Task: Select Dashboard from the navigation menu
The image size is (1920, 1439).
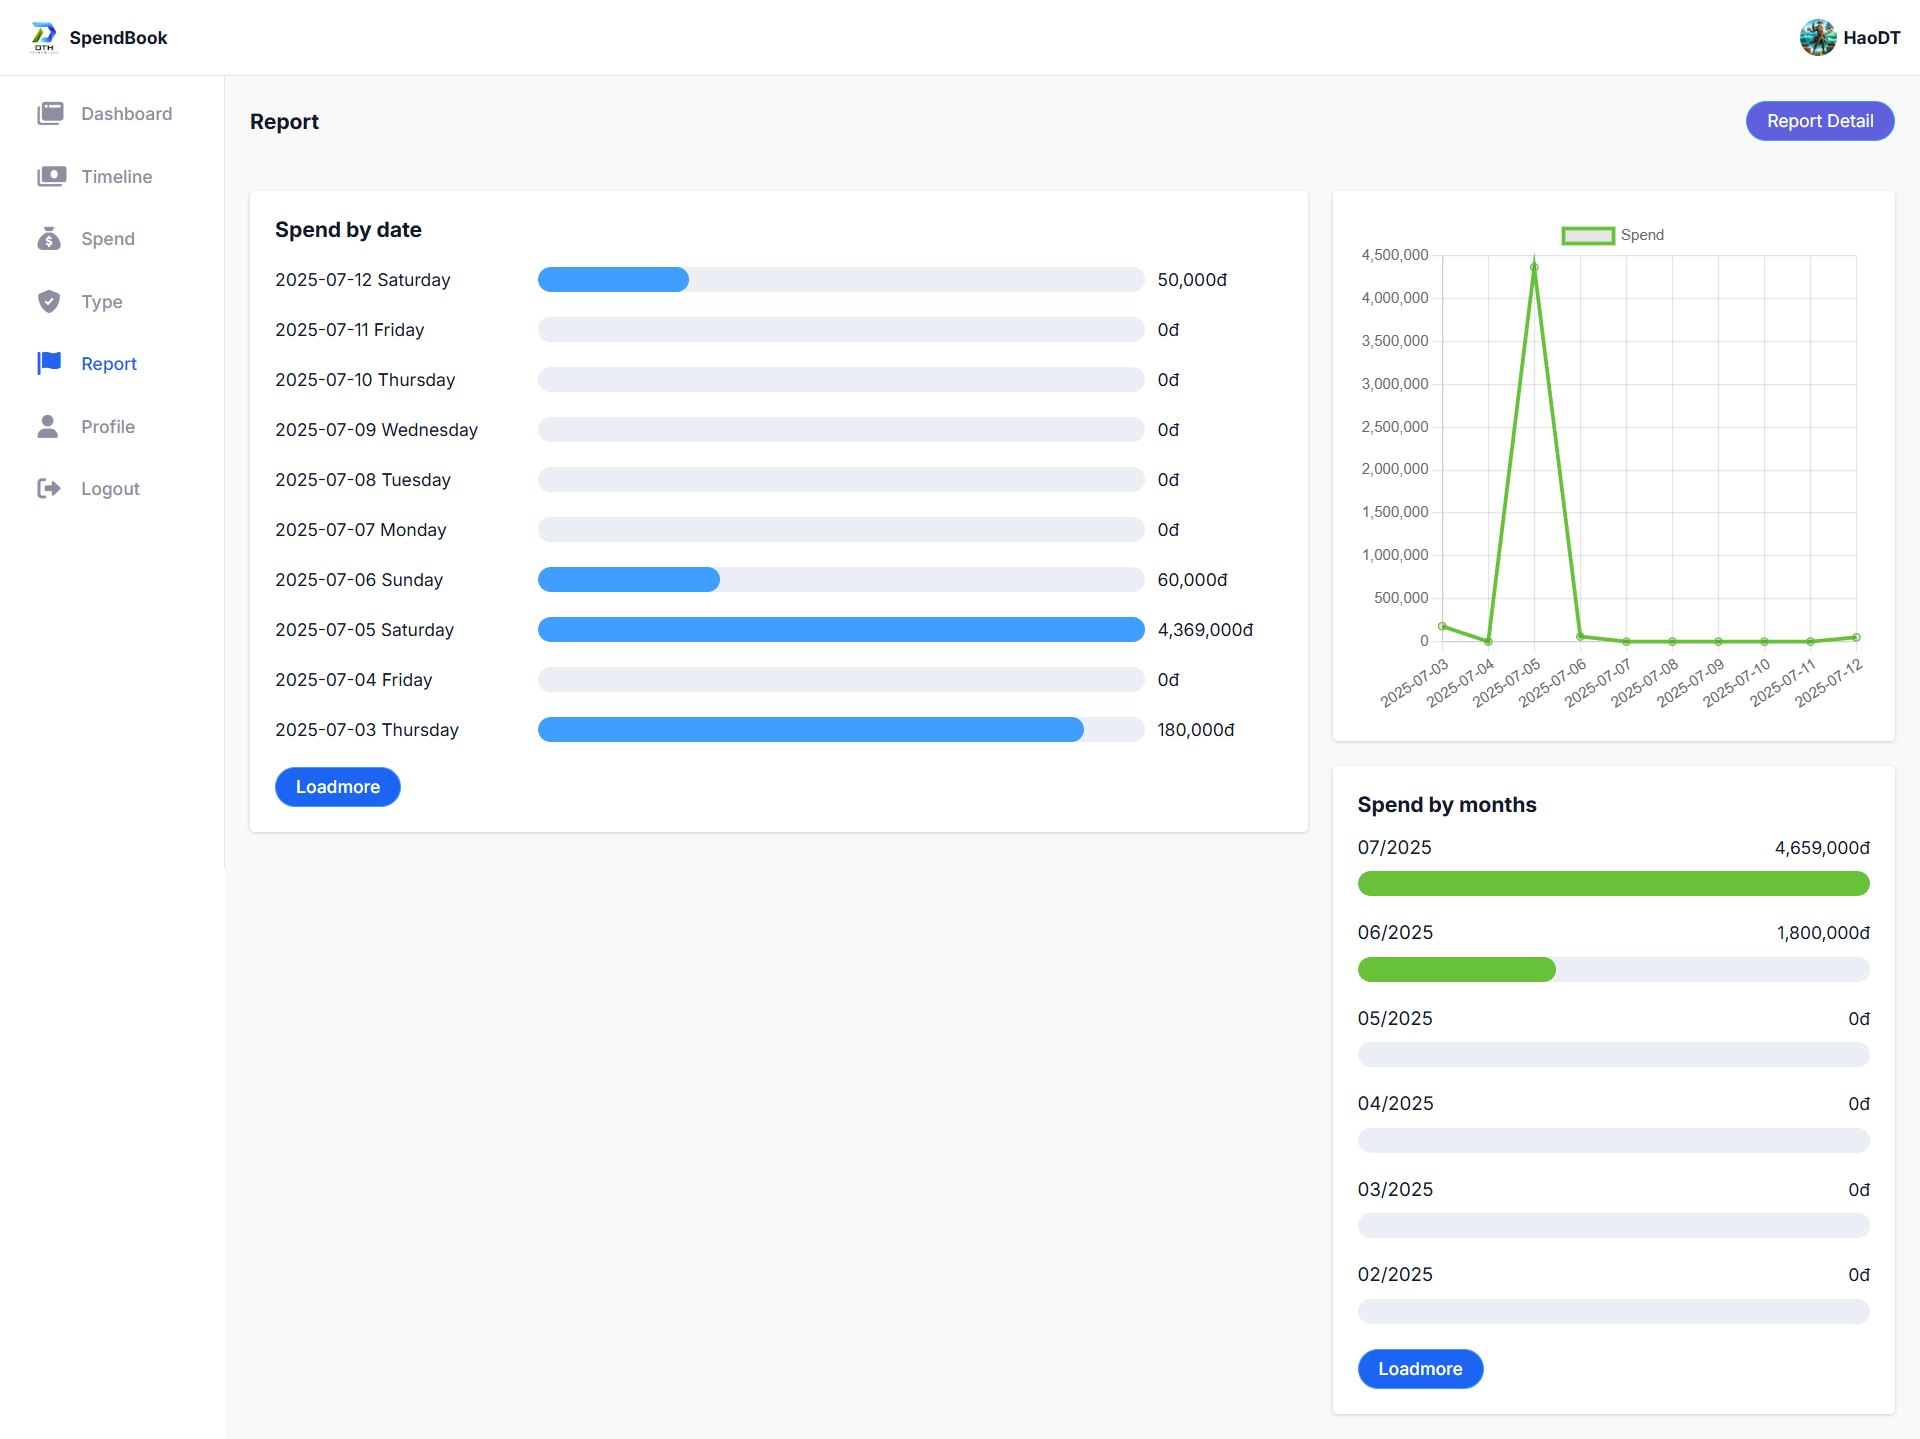Action: click(126, 113)
